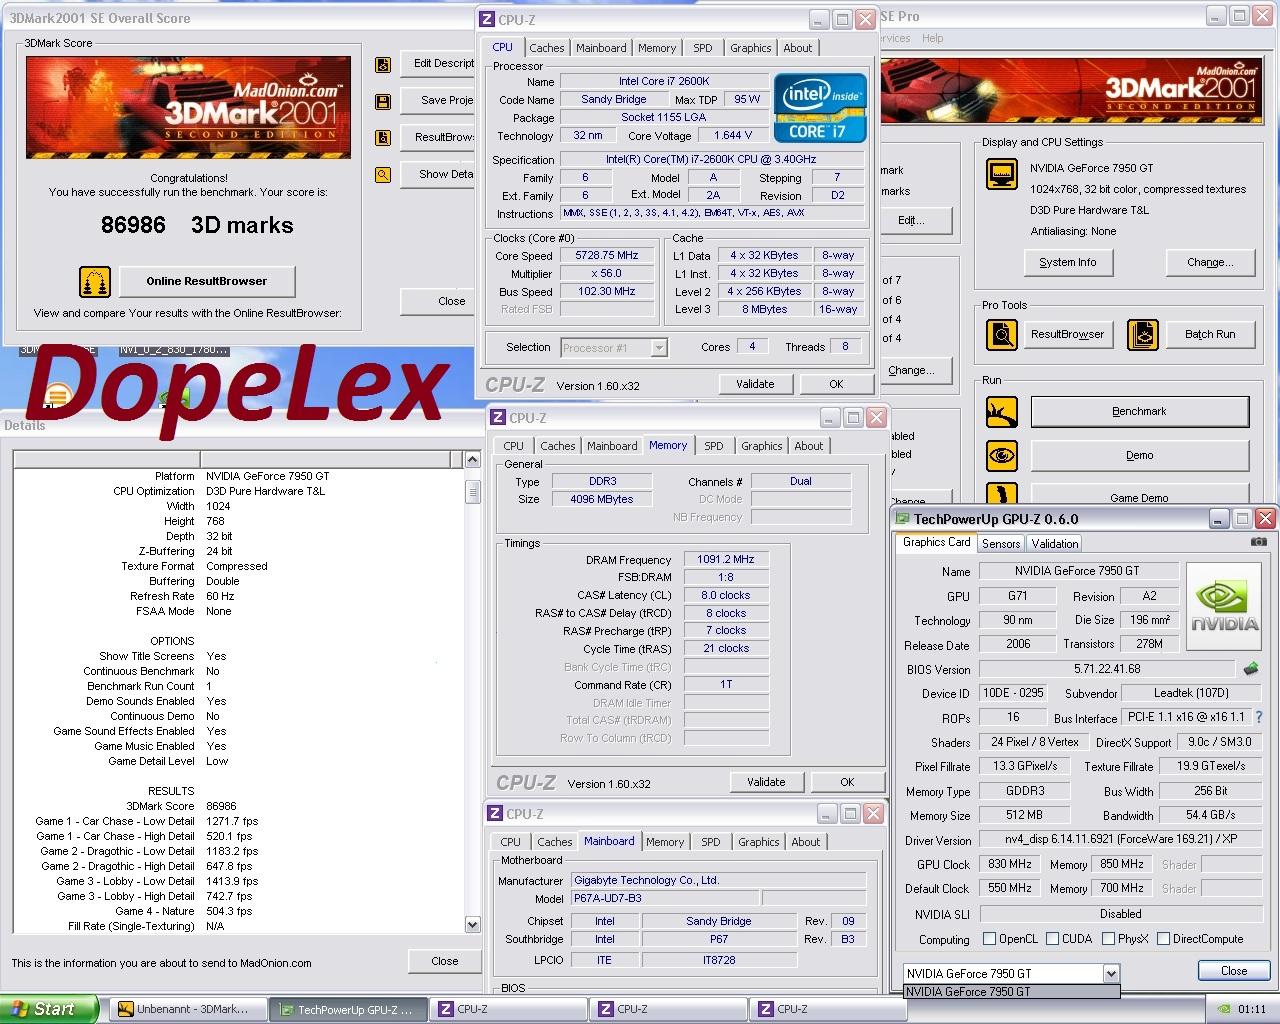Open the SPD tab in middle CPU-Z window
Screen dimensions: 1280x1024
click(713, 446)
